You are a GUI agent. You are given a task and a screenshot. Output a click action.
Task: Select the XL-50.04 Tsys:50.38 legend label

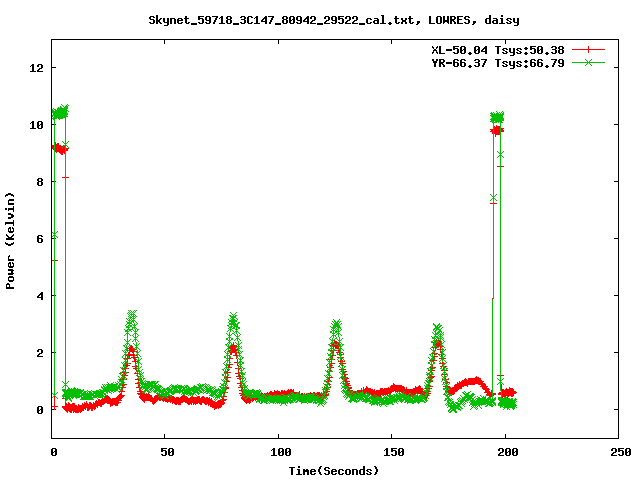pos(498,50)
